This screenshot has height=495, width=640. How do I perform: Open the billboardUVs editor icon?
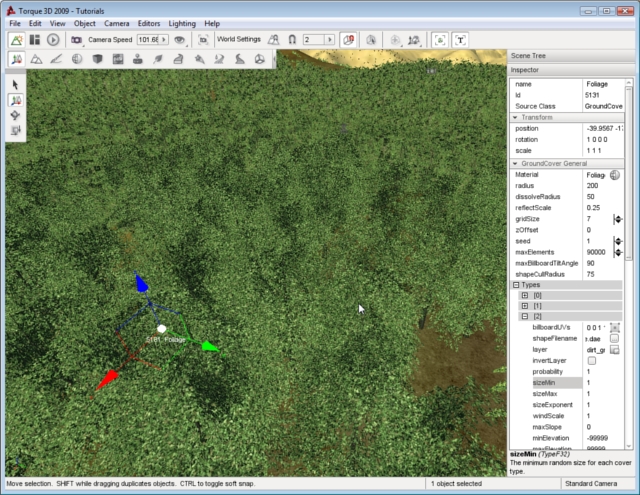(x=616, y=327)
